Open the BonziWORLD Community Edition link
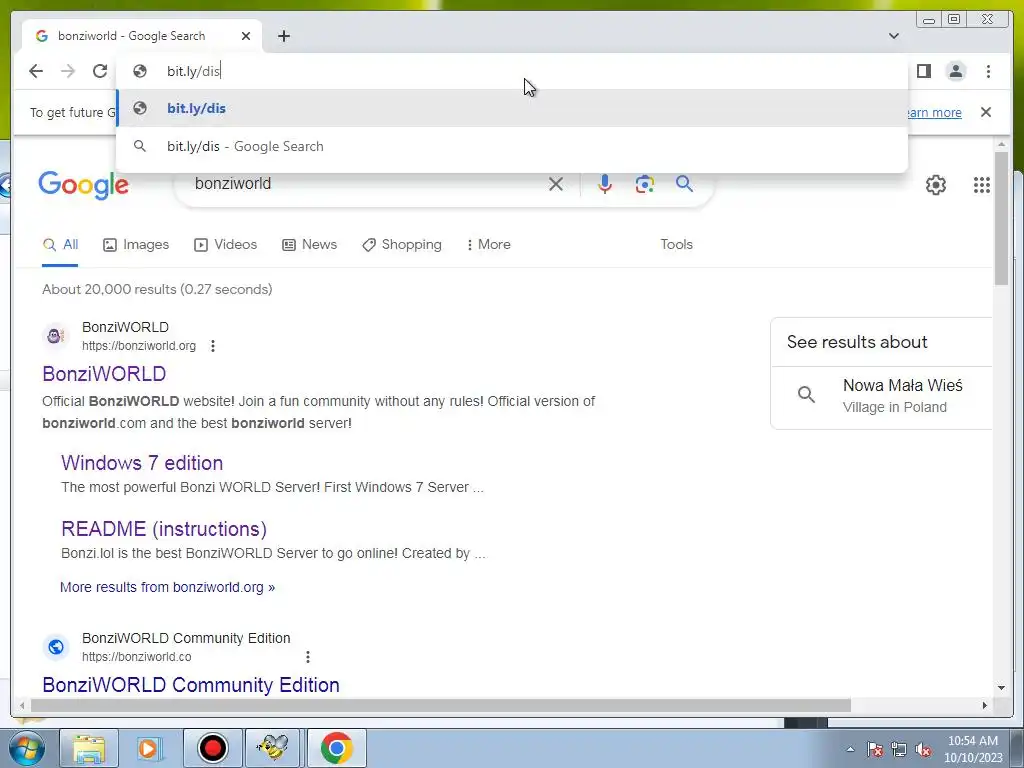 click(x=191, y=685)
